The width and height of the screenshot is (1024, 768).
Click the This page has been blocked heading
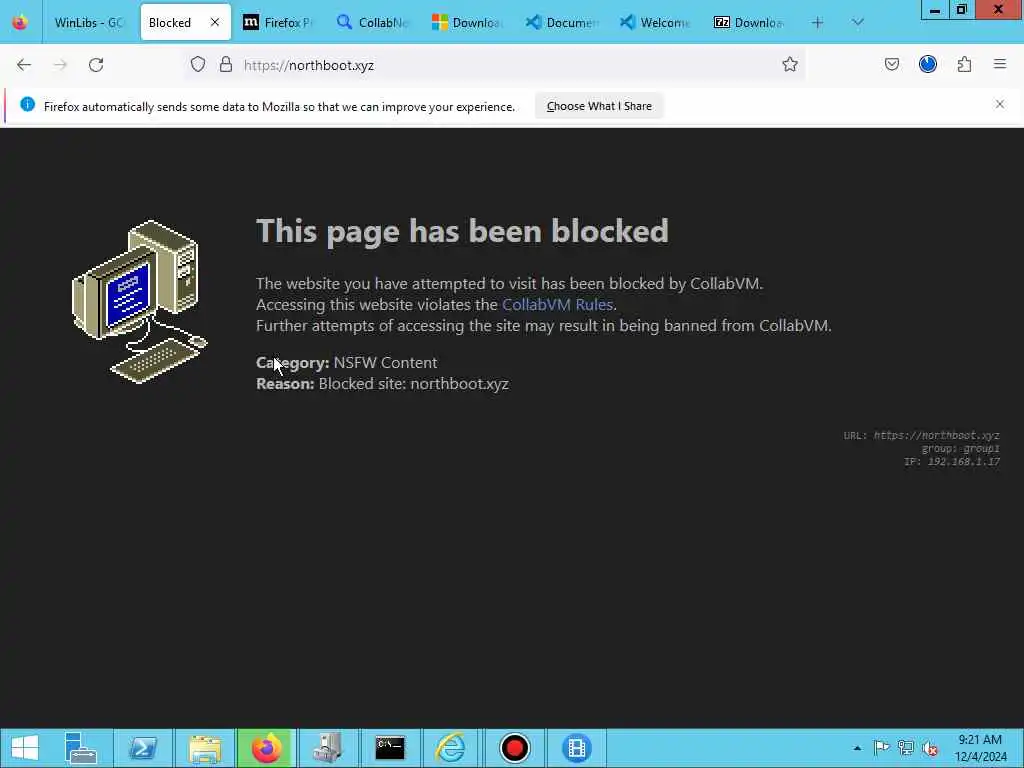[x=462, y=231]
